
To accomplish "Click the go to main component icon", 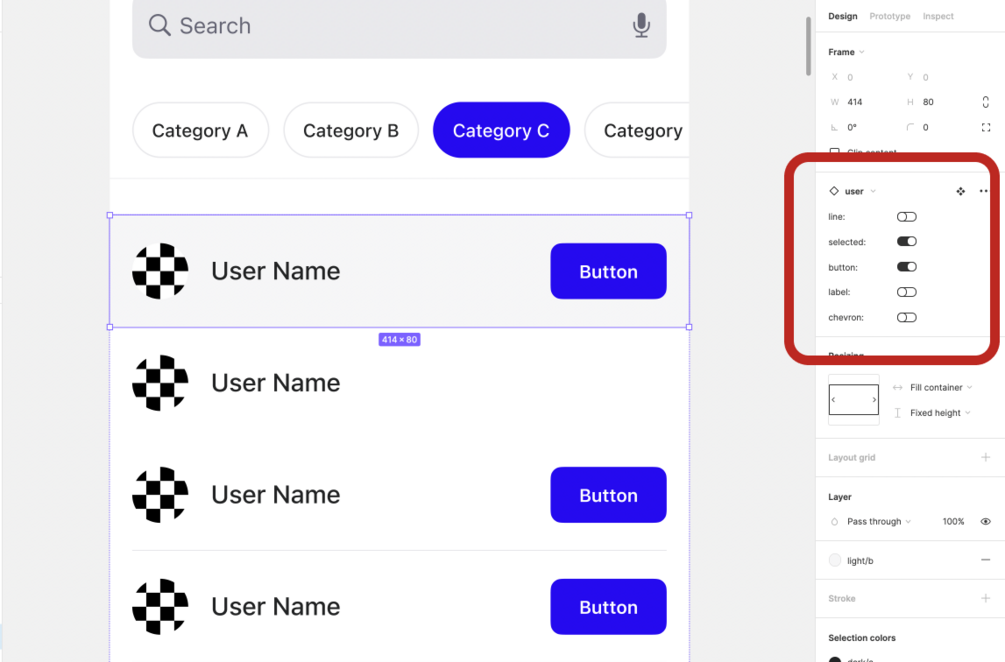I will pyautogui.click(x=960, y=191).
